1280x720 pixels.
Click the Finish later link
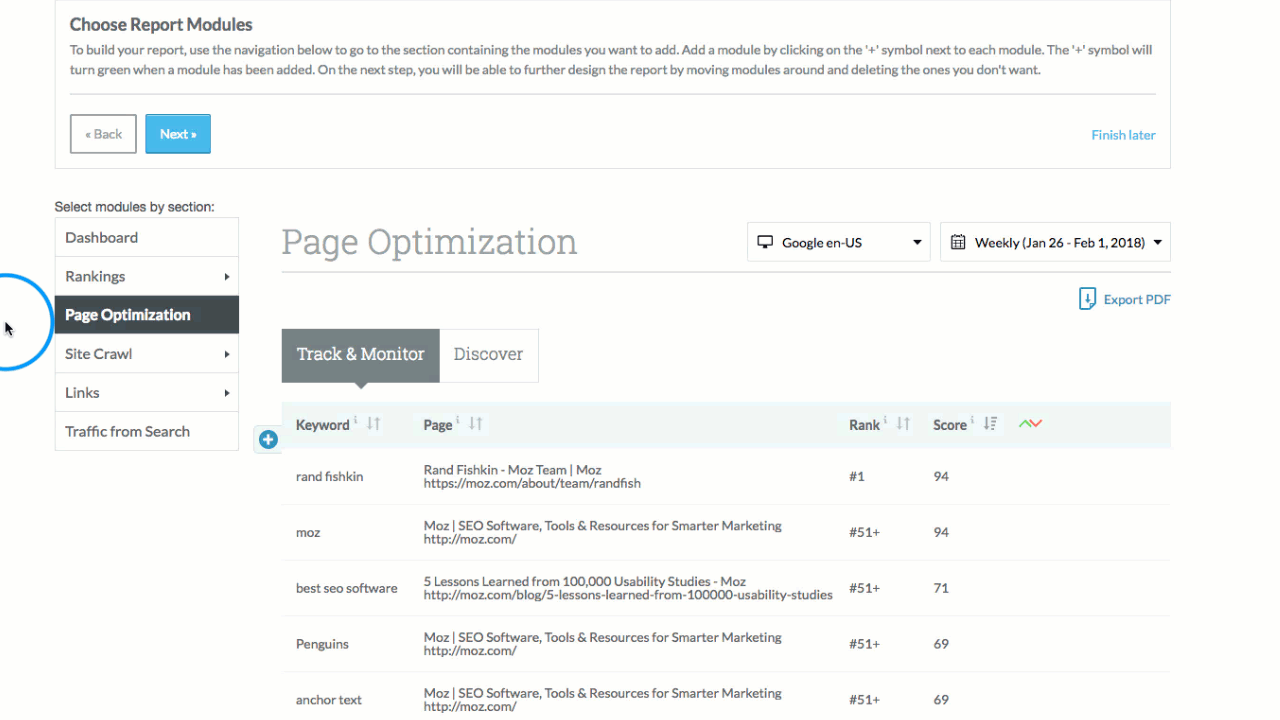[1123, 135]
